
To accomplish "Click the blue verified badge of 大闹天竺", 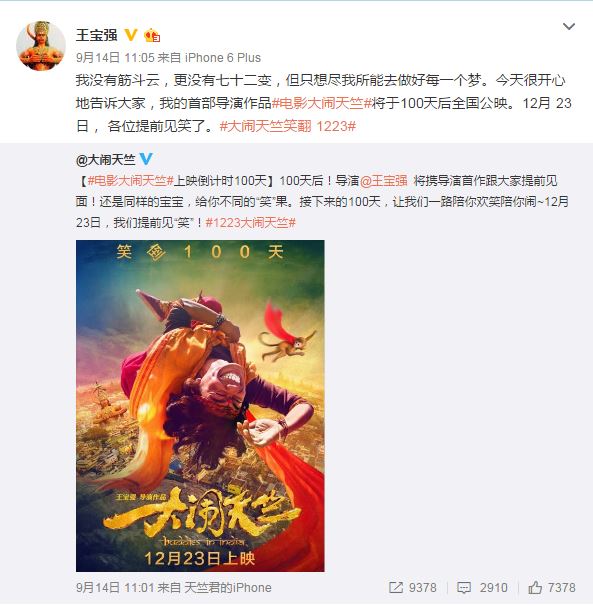I will click(x=146, y=159).
